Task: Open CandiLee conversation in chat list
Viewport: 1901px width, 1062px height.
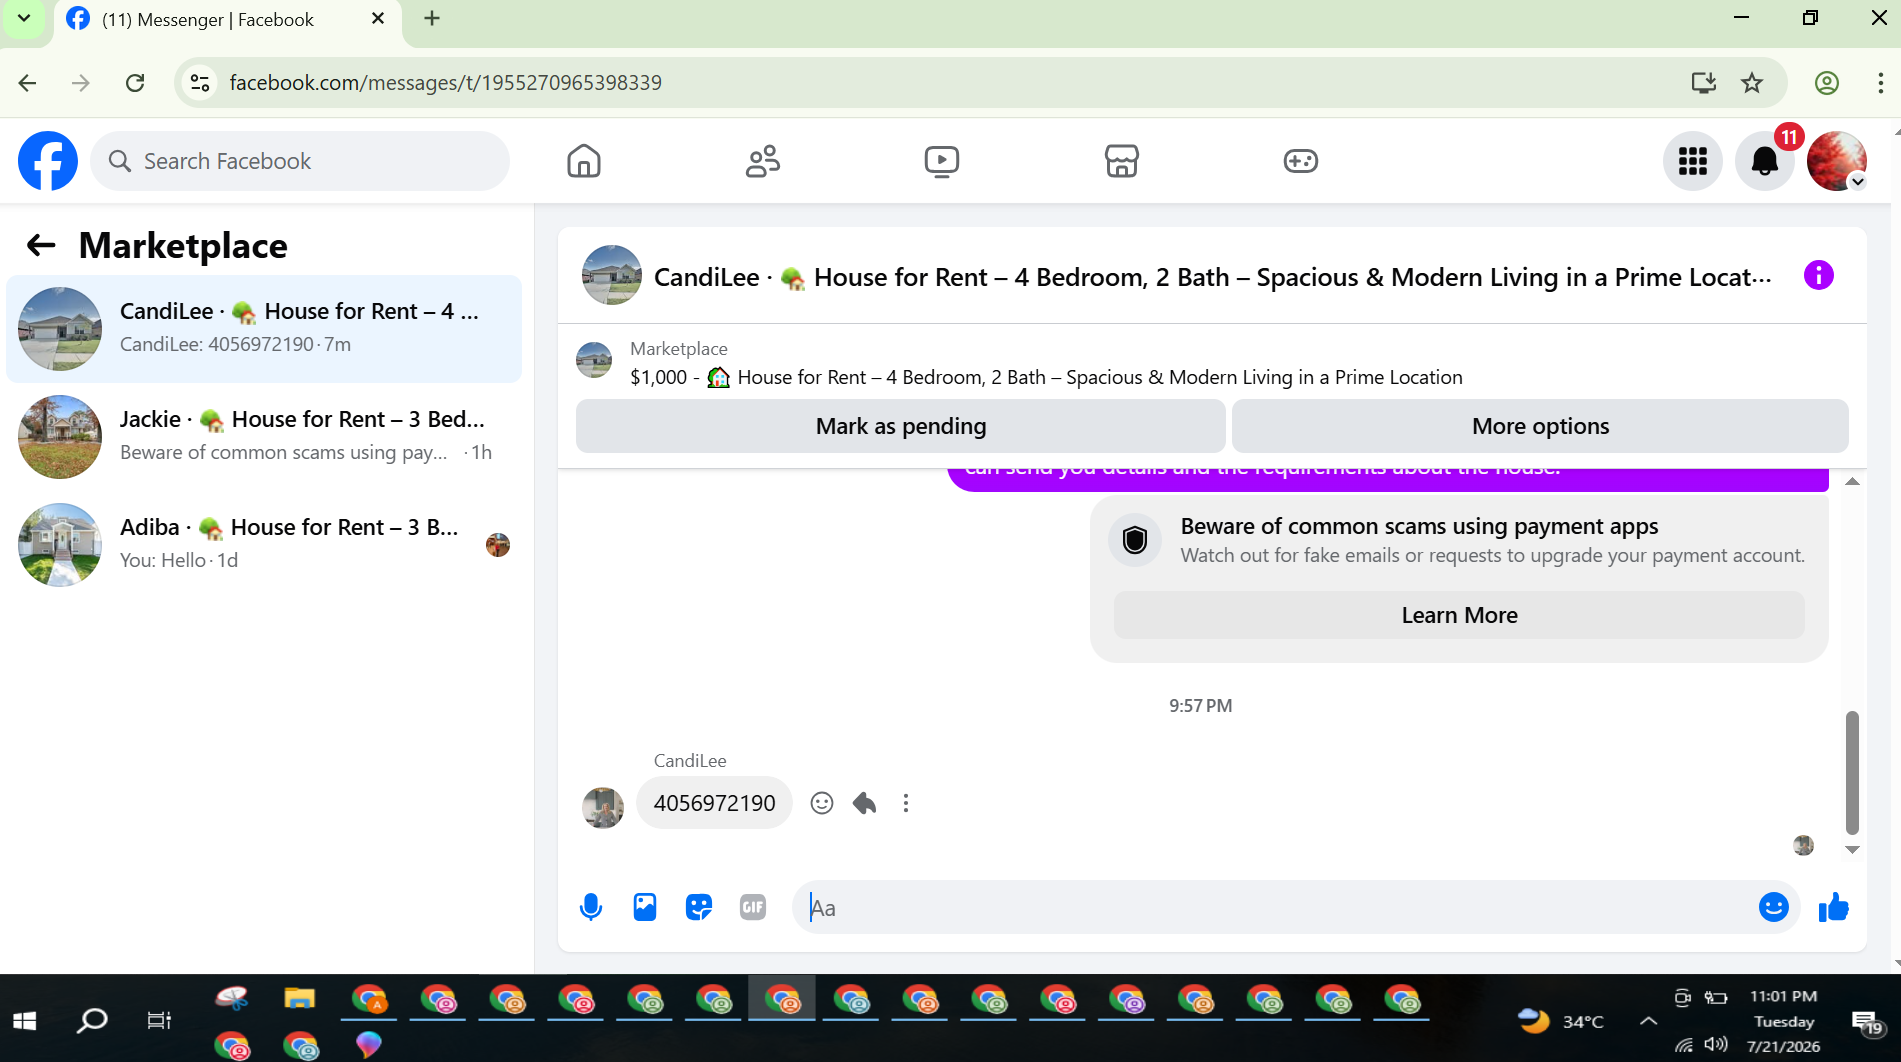Action: tap(264, 329)
